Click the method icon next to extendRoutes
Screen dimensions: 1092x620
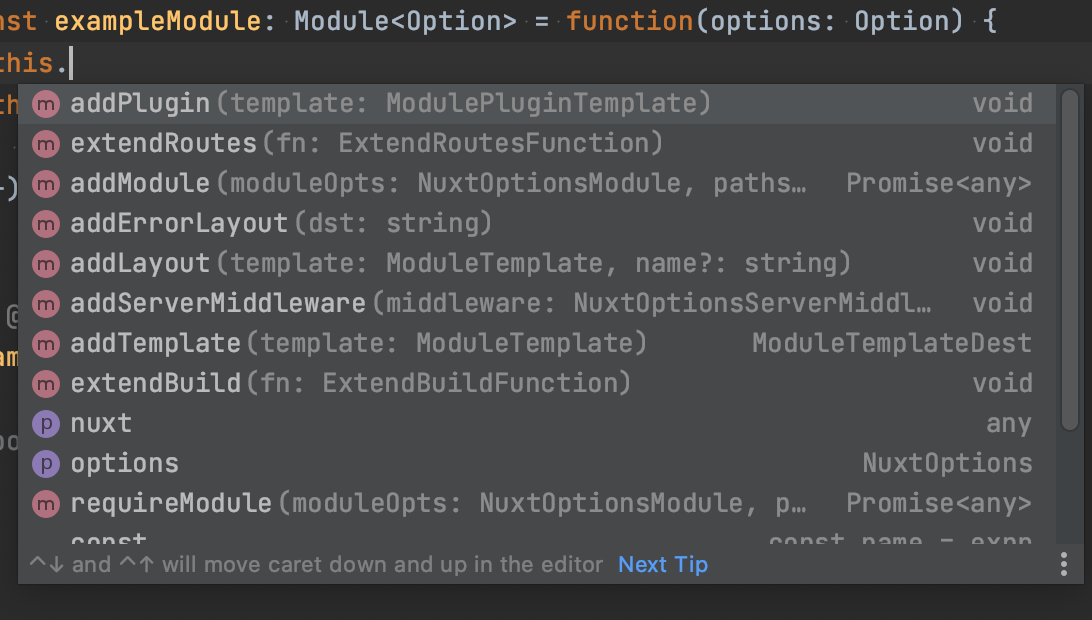[x=46, y=144]
